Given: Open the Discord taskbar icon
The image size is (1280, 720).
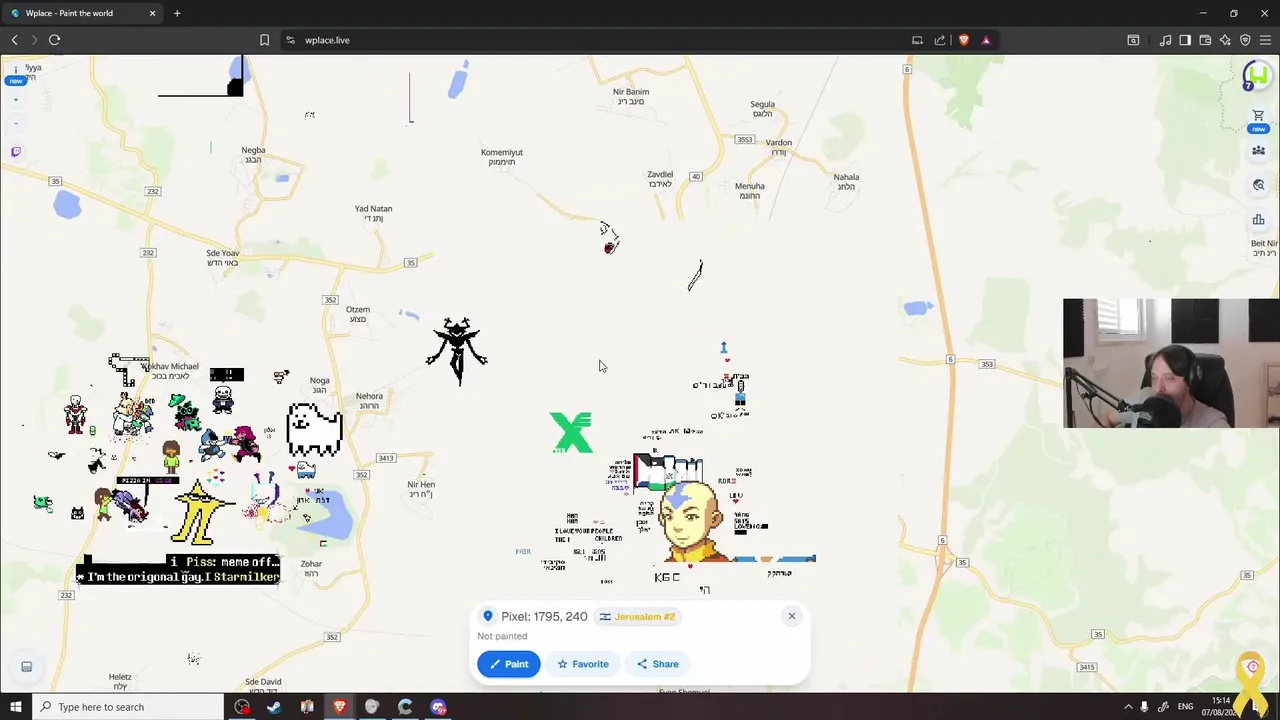Looking at the screenshot, I should 438,707.
